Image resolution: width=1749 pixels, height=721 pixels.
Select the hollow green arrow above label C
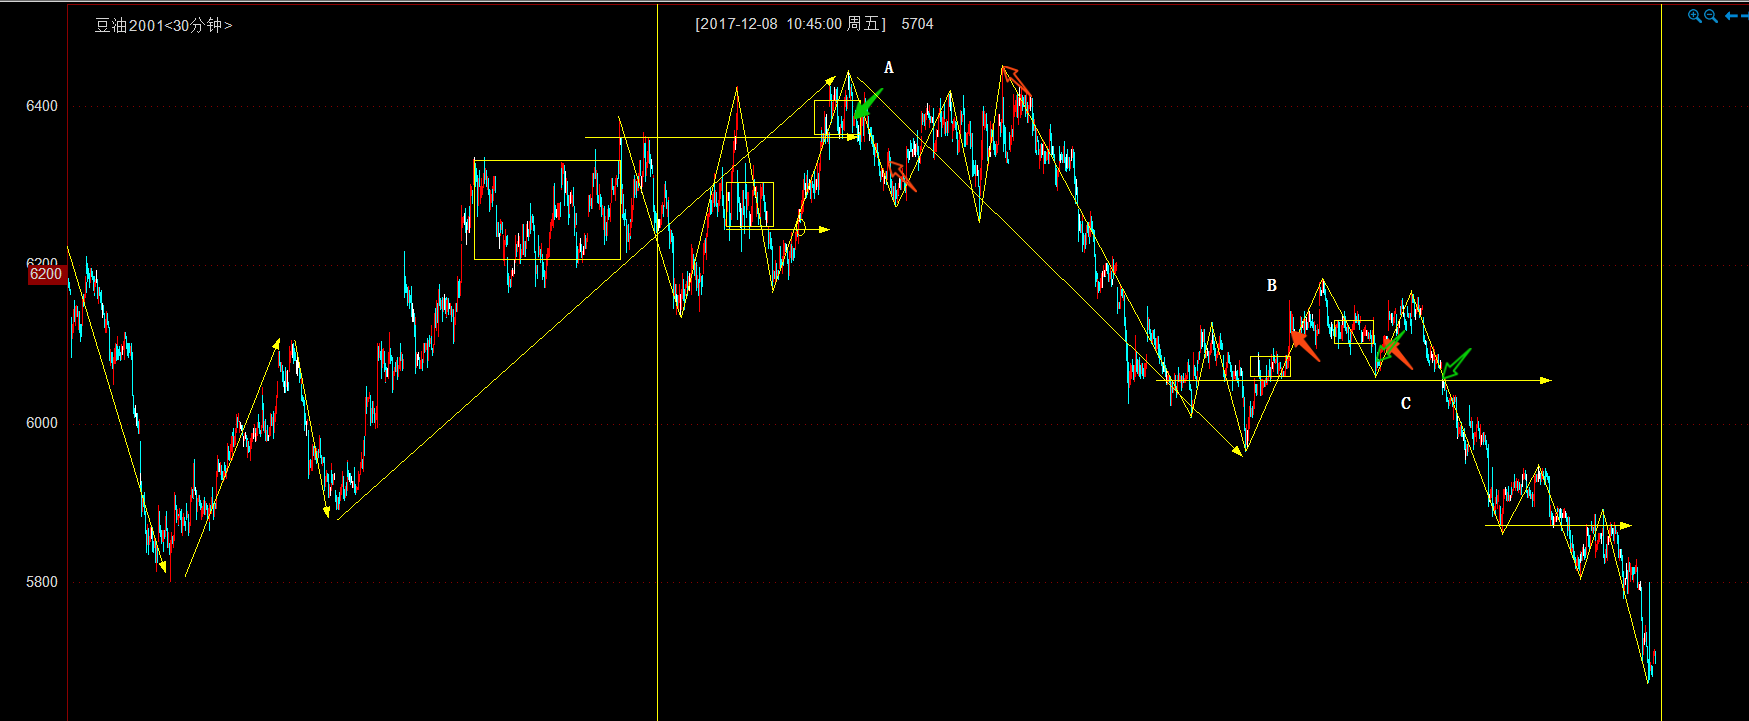click(x=1456, y=363)
